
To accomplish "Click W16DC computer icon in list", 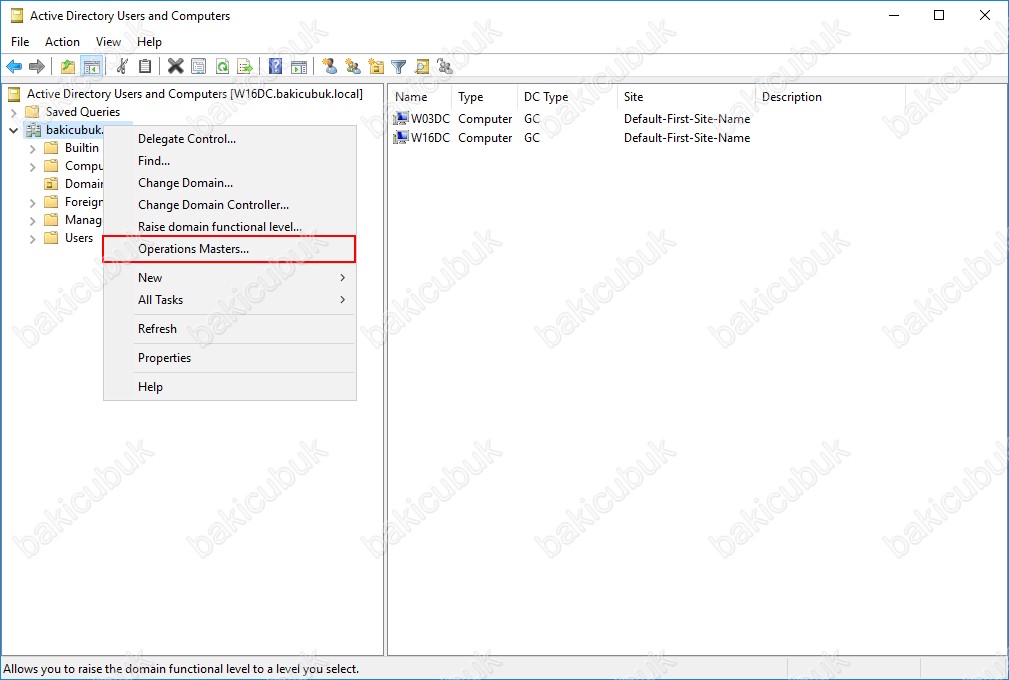I will pyautogui.click(x=401, y=137).
